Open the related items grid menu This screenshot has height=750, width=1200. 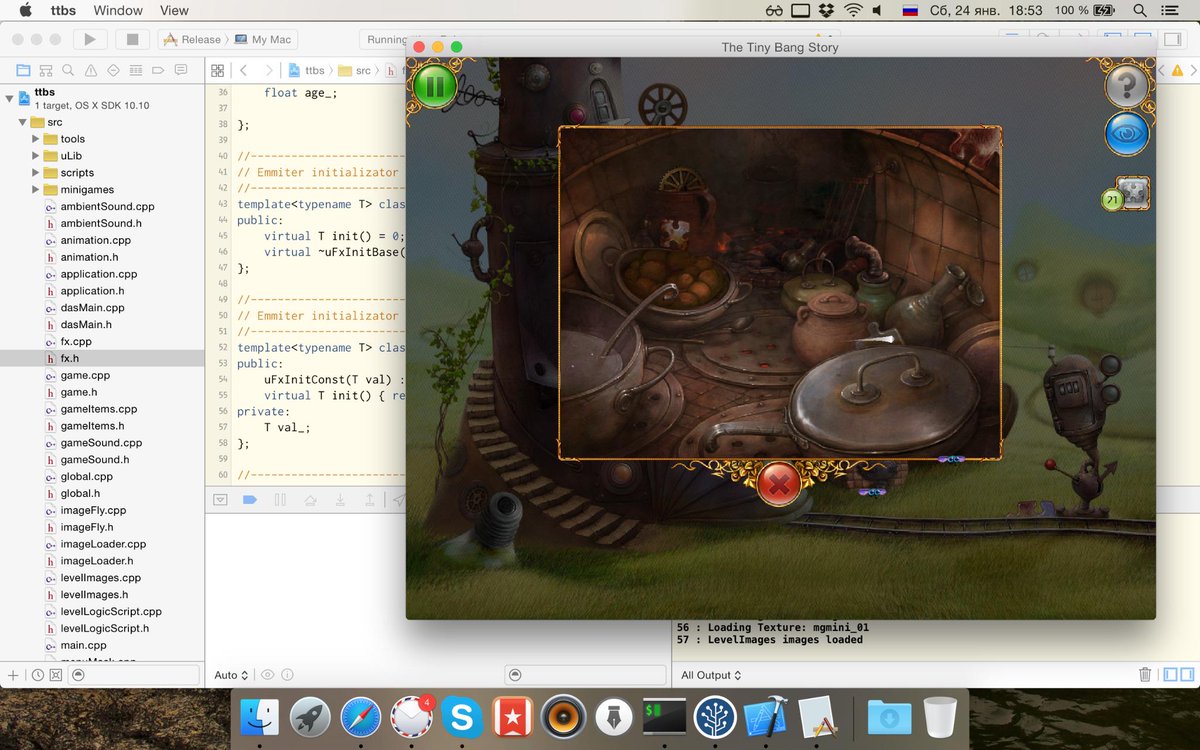click(x=217, y=71)
